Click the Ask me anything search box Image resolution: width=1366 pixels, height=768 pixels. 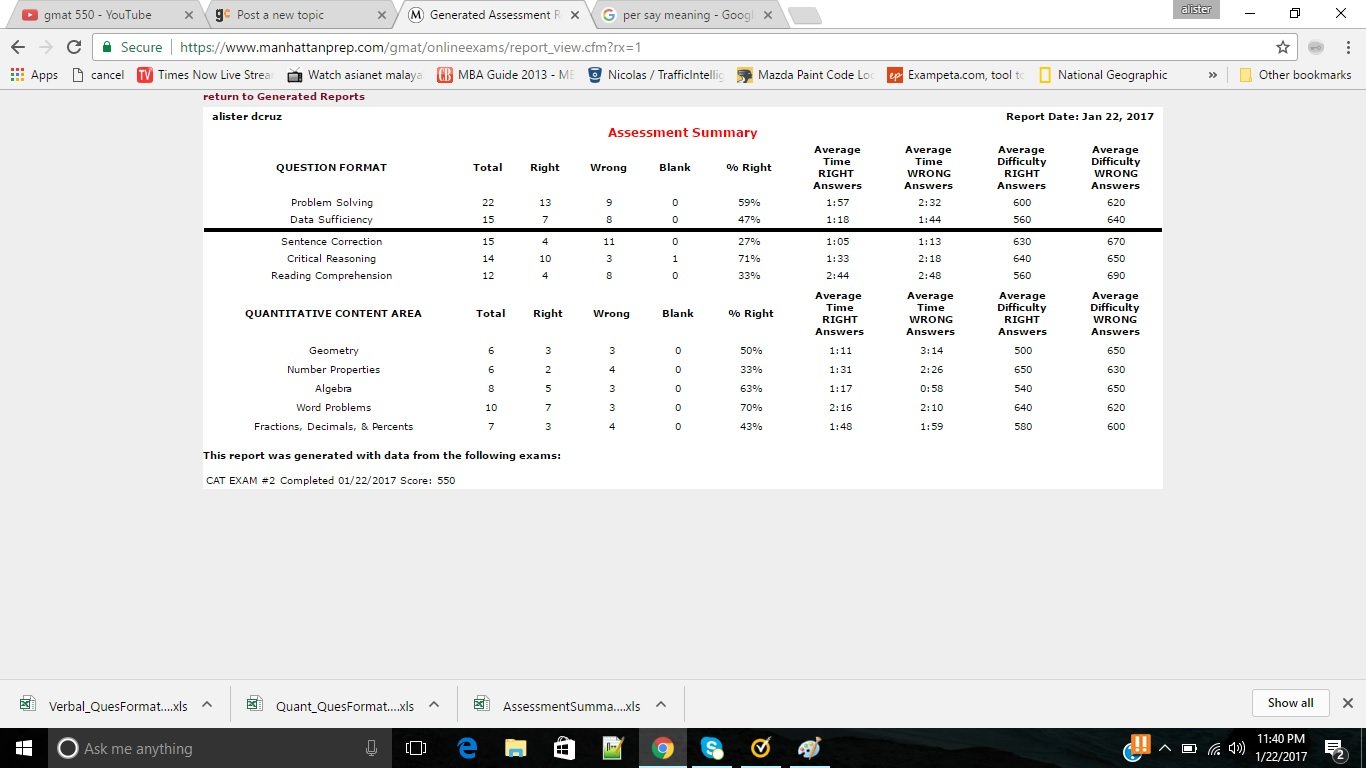pos(210,748)
